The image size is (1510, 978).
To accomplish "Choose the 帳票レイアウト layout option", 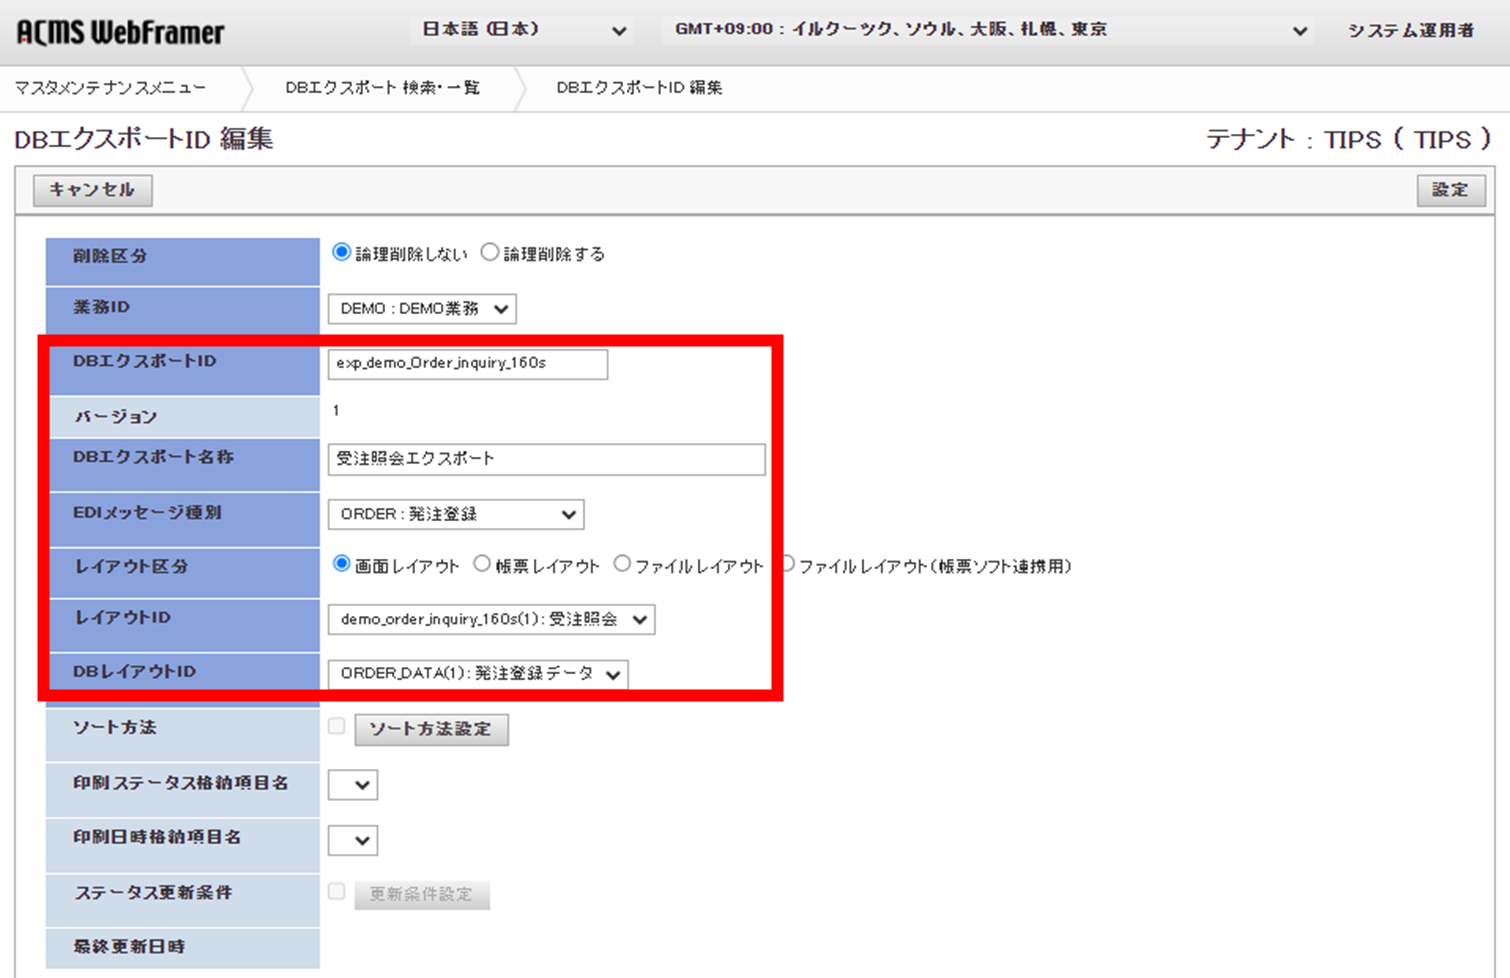I will pos(483,564).
